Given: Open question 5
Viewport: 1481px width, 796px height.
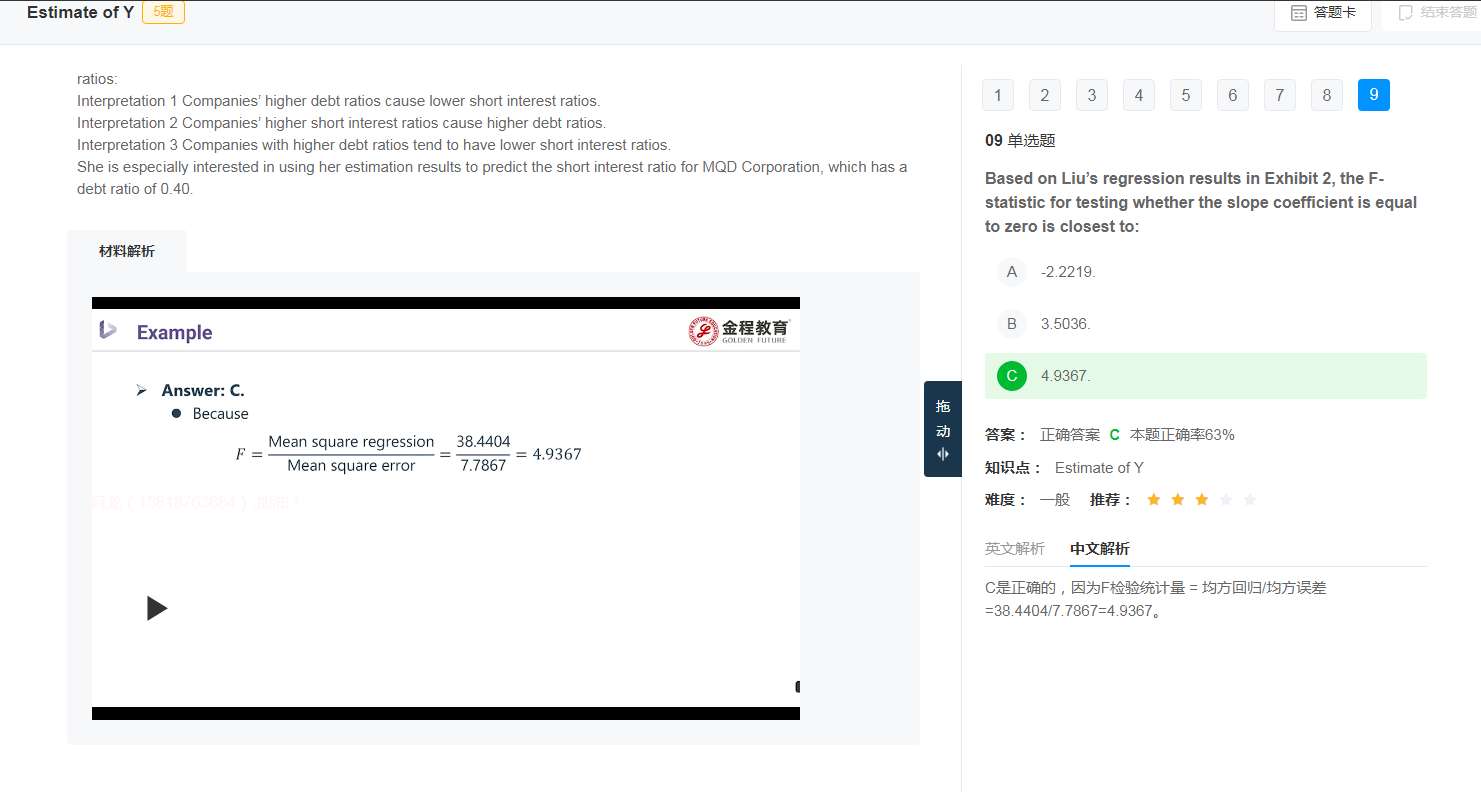Looking at the screenshot, I should pos(1185,95).
